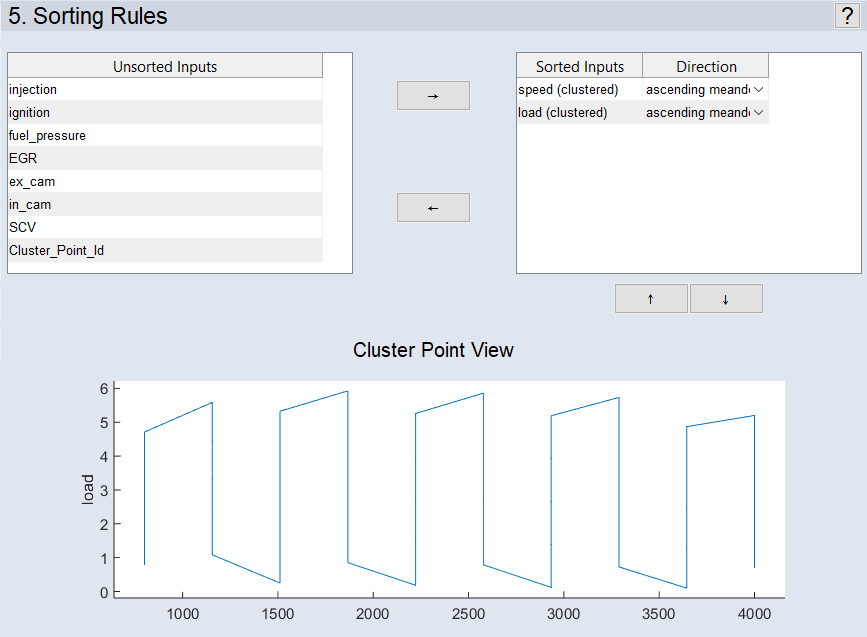Select injection in Unsorted Inputs

click(165, 90)
